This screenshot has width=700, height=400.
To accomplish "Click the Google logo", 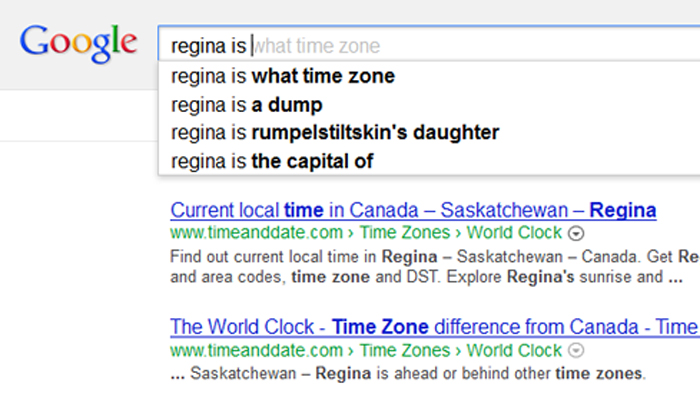I will point(78,42).
